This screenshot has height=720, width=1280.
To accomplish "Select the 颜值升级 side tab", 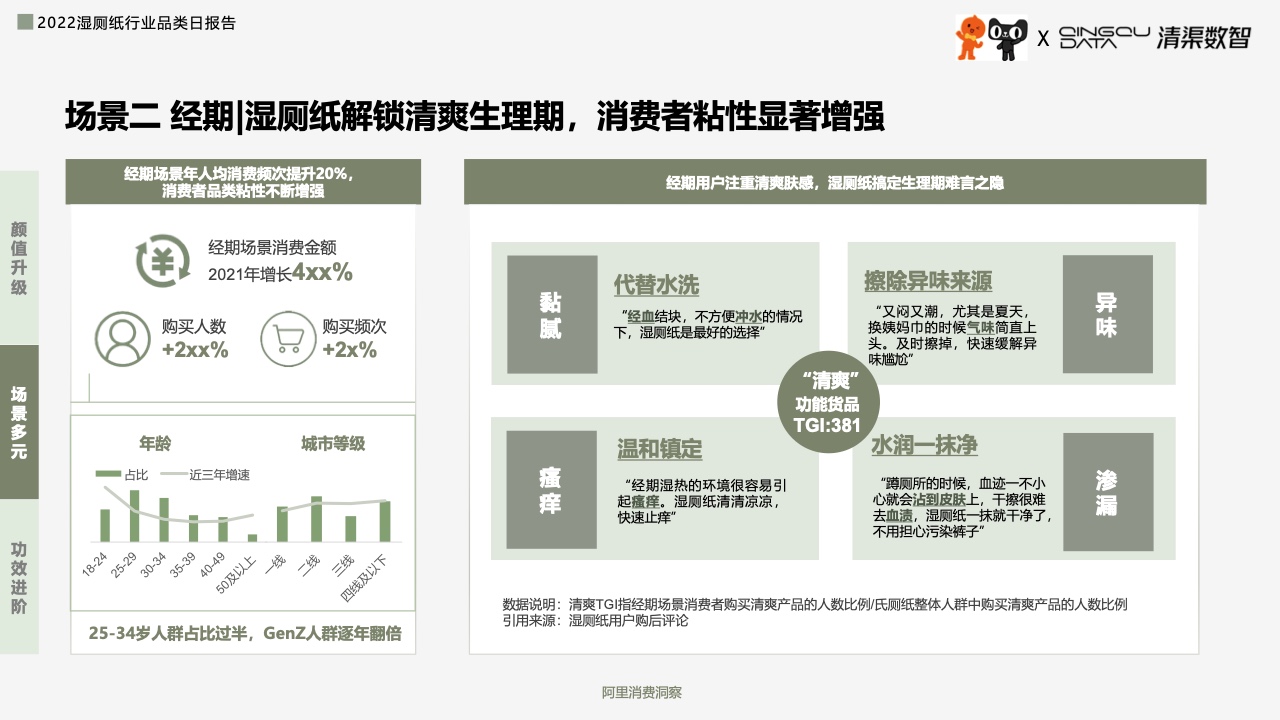I will [19, 257].
